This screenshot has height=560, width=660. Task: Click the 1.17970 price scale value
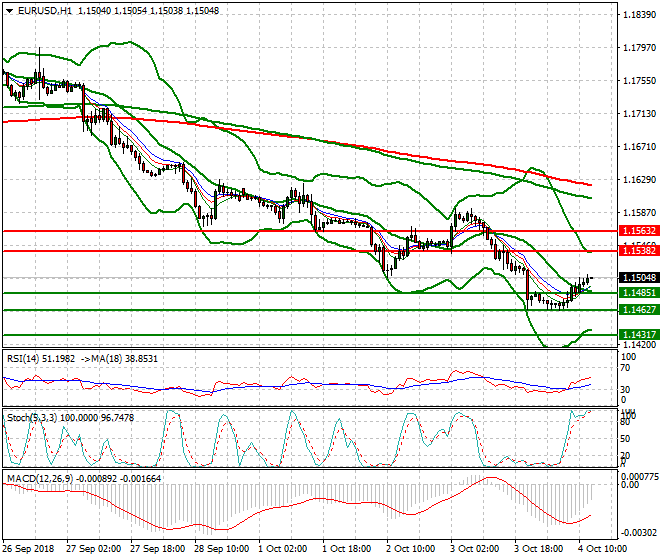(x=639, y=48)
